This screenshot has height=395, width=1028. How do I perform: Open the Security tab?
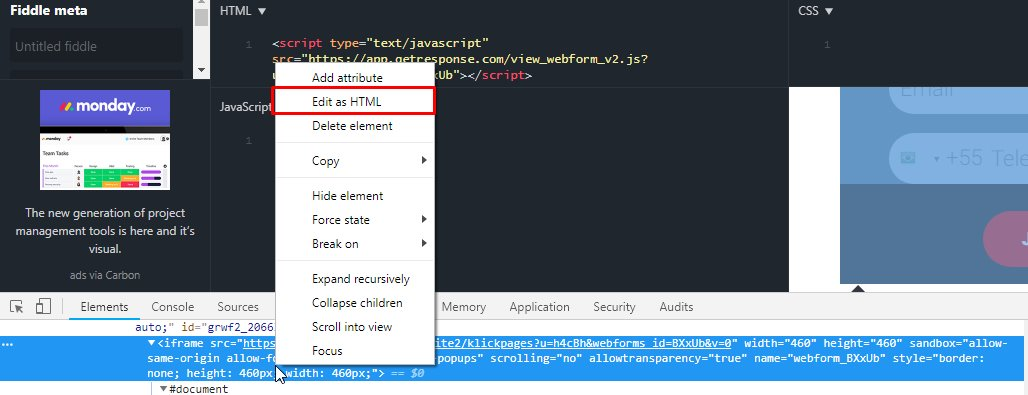click(x=614, y=306)
